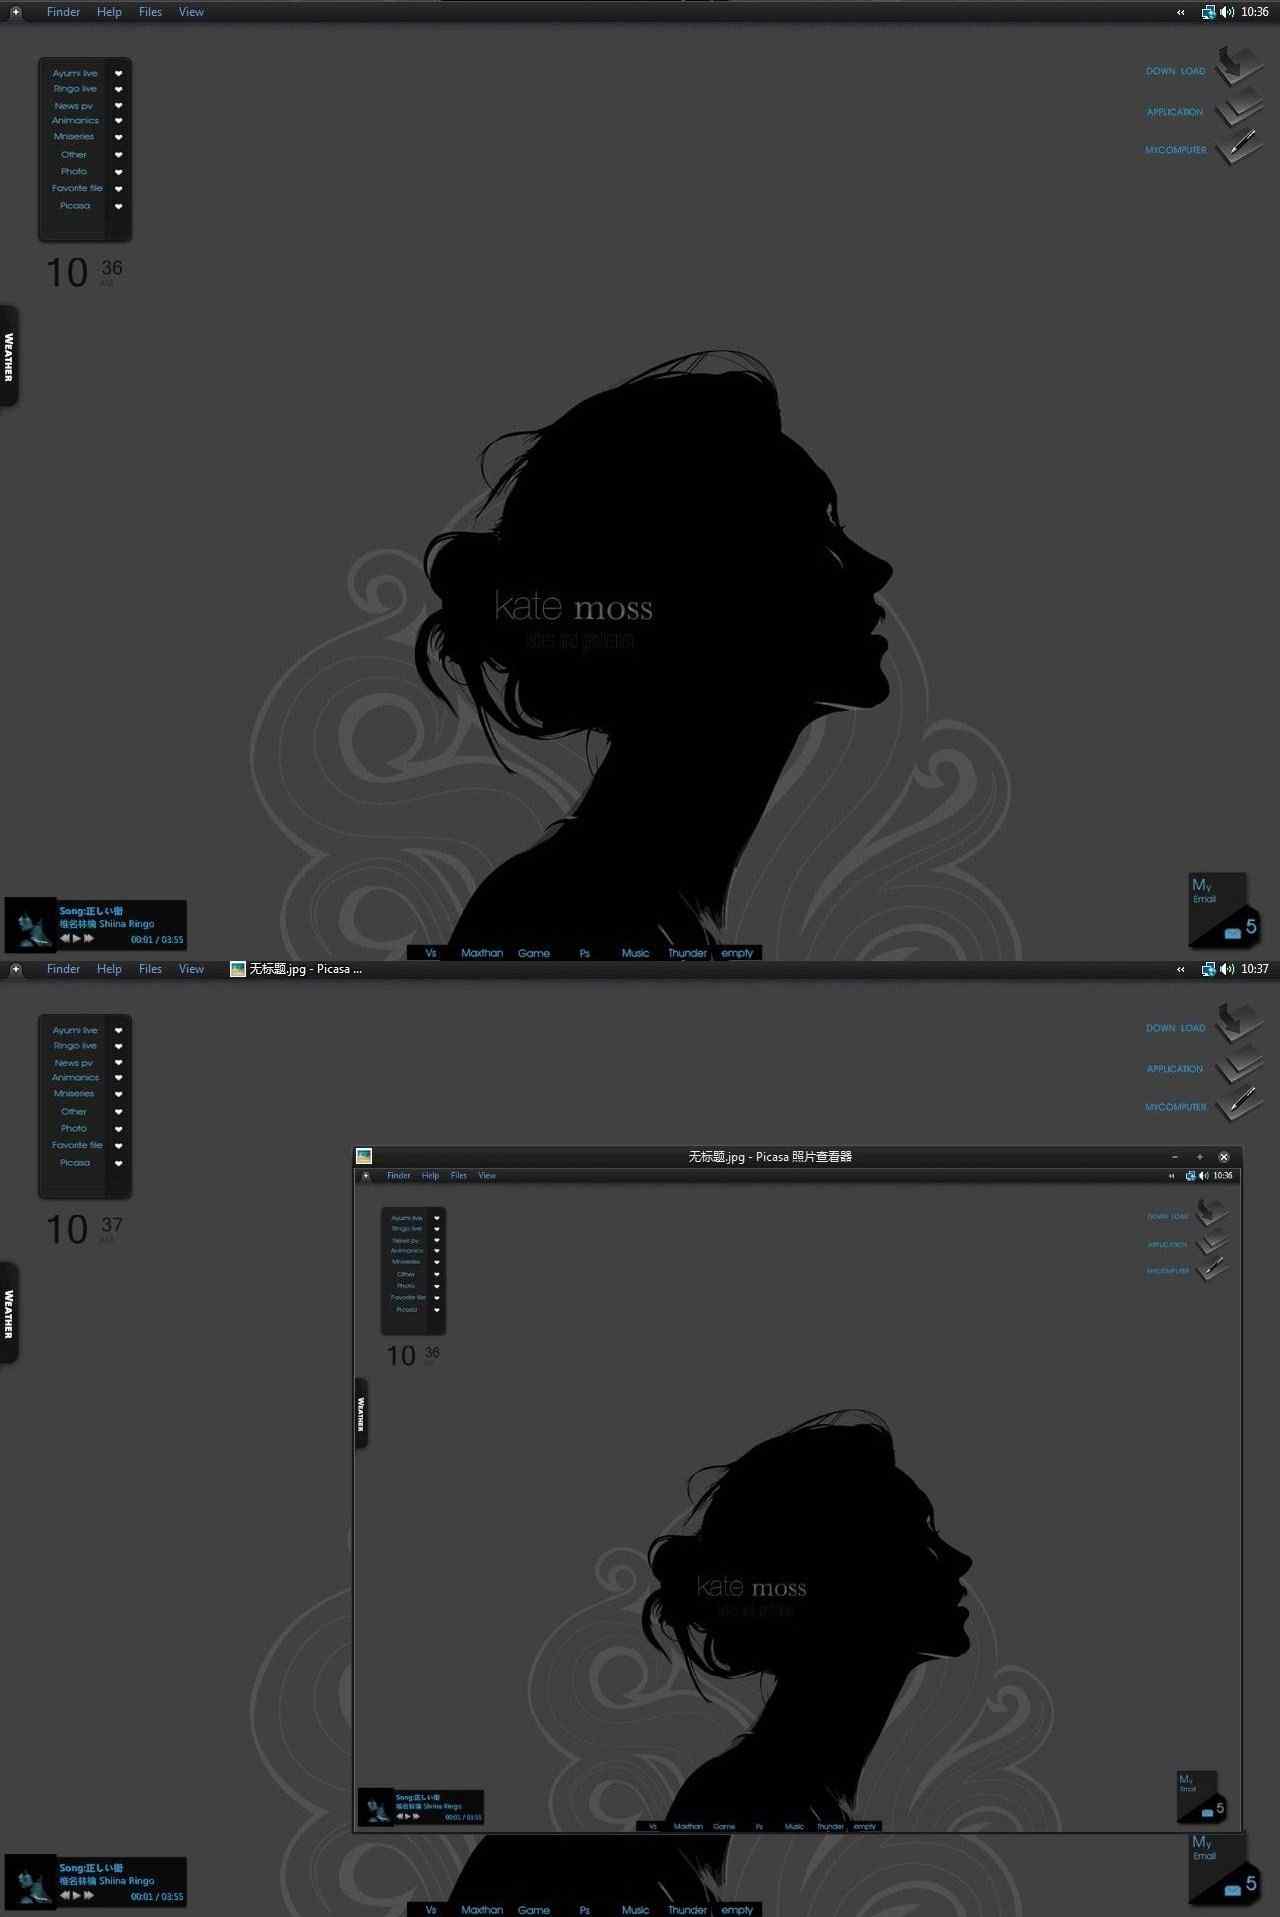
Task: Click the heart next to Ringo live, upper desktop
Action: coord(118,89)
